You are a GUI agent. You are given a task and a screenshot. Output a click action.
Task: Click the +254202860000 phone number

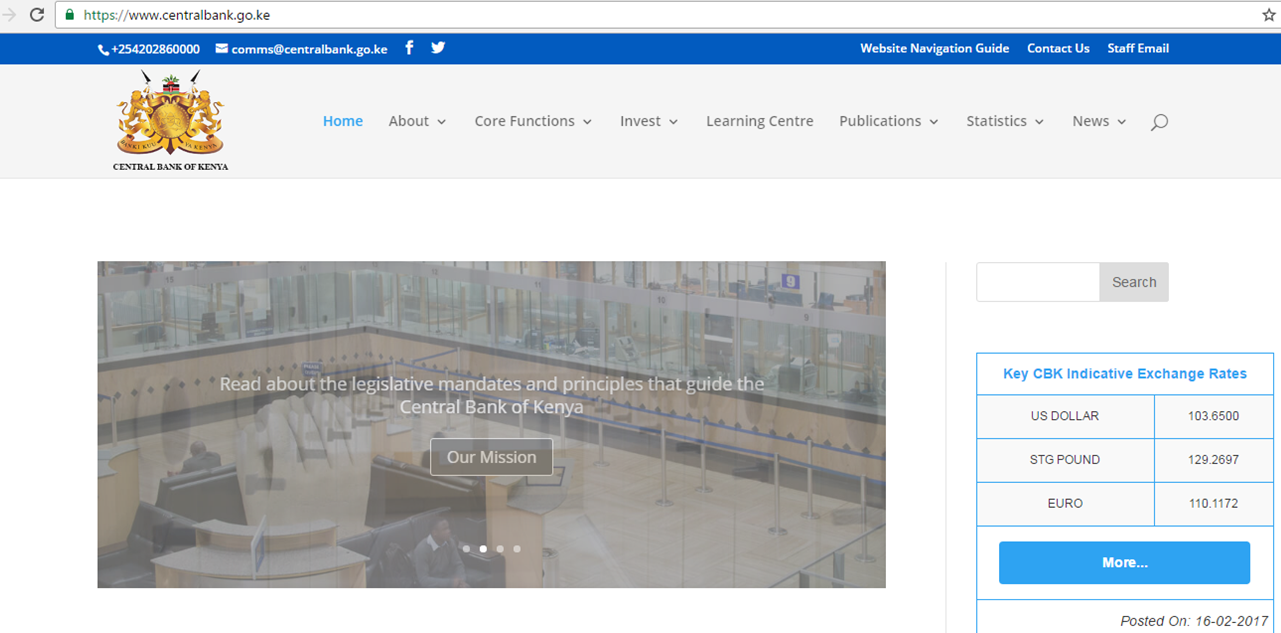155,49
